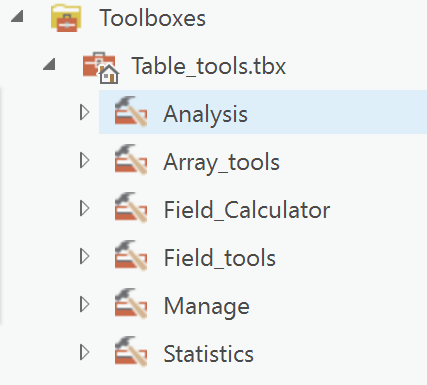Click the Toolboxes folder icon
427x385 pixels.
coord(66,18)
